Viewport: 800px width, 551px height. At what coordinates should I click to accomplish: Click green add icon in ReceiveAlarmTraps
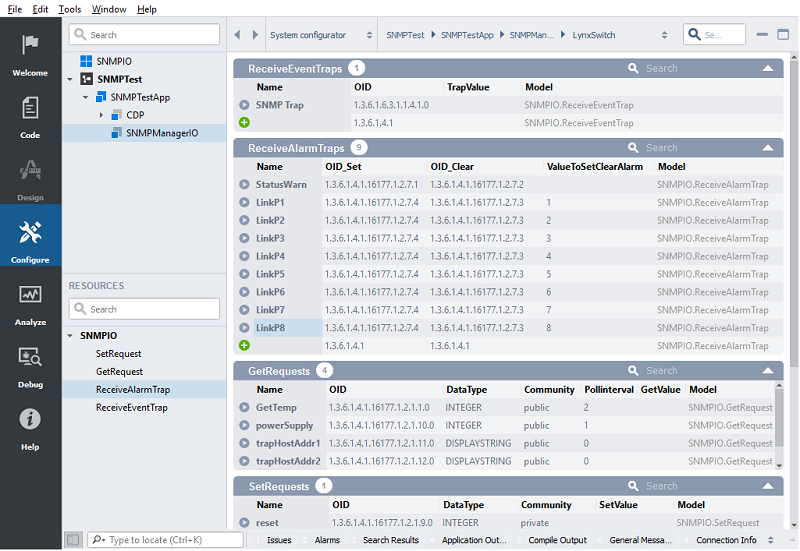coord(244,345)
